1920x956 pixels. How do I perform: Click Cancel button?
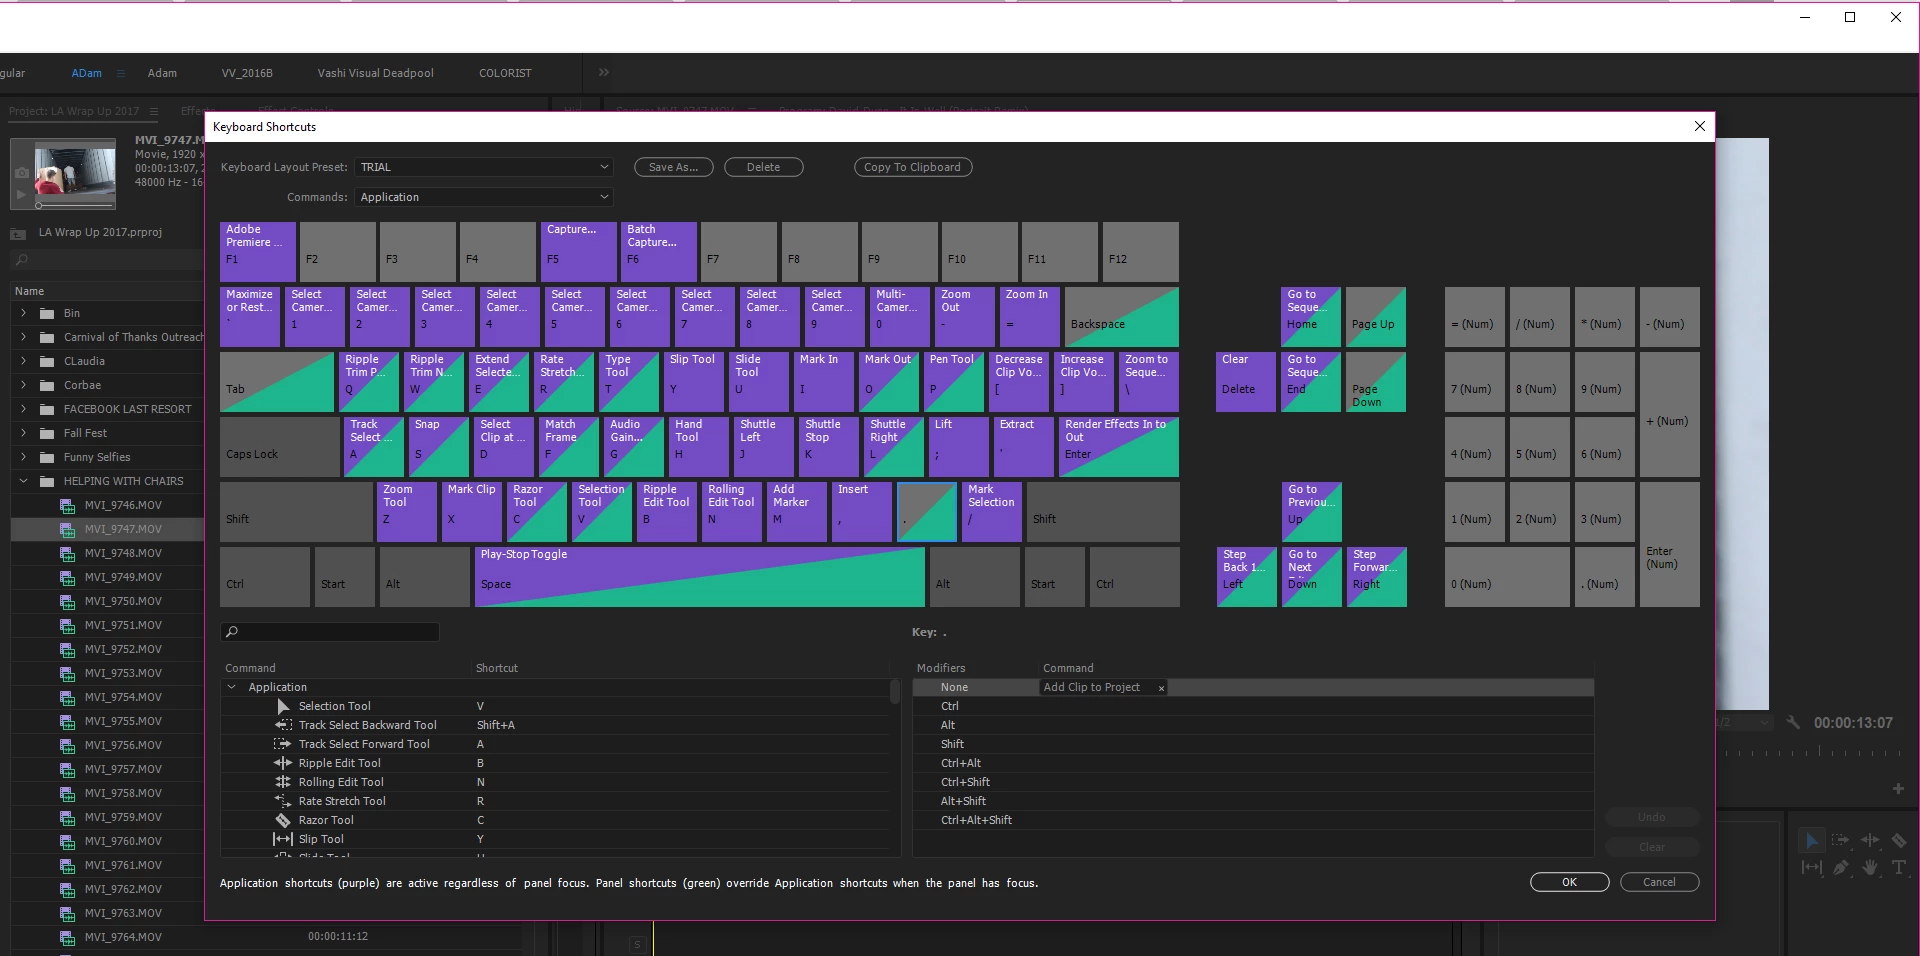(1660, 882)
